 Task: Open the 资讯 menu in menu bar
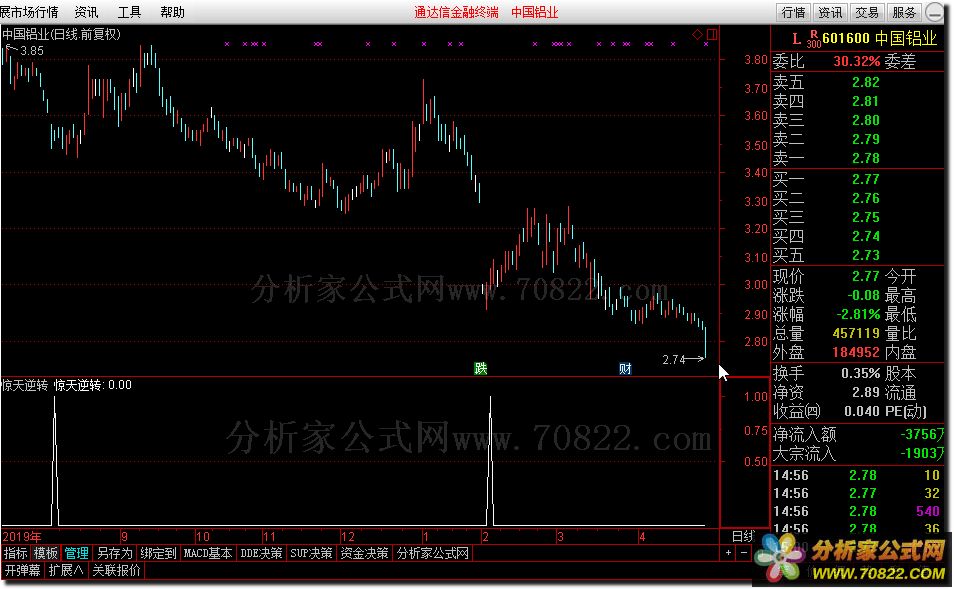point(86,12)
